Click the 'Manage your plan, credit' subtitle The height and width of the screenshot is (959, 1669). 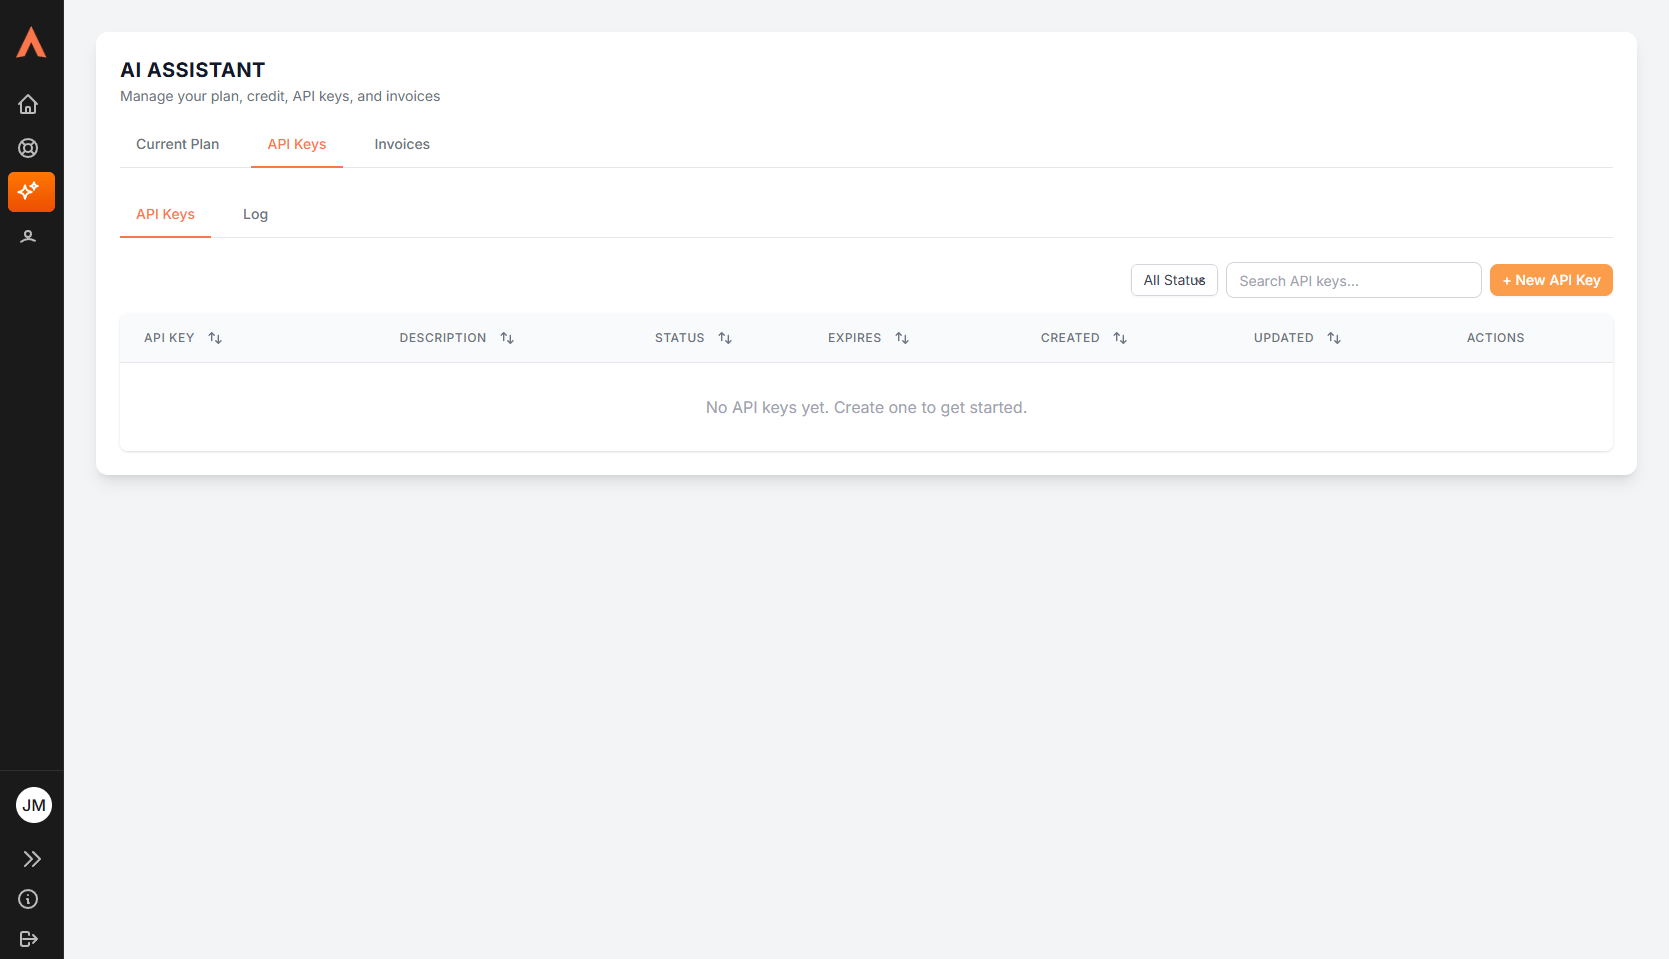(280, 96)
